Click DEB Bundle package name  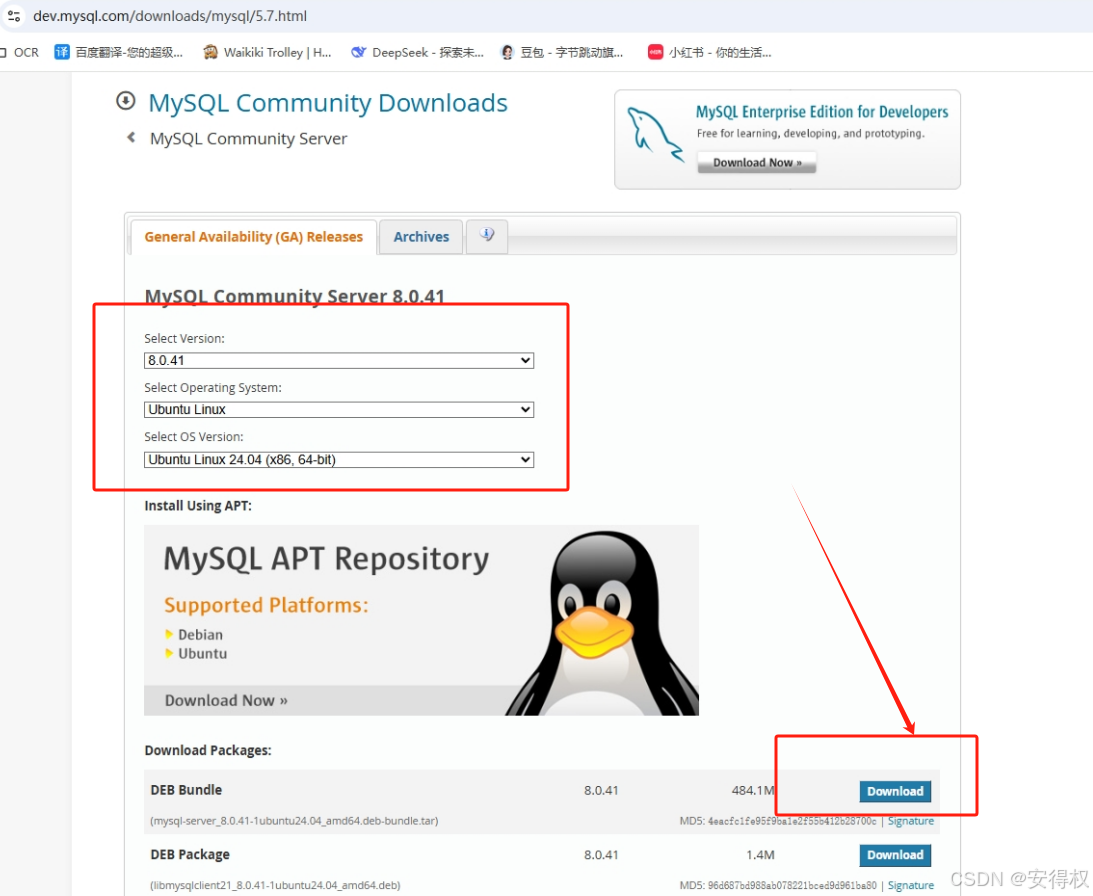(186, 790)
